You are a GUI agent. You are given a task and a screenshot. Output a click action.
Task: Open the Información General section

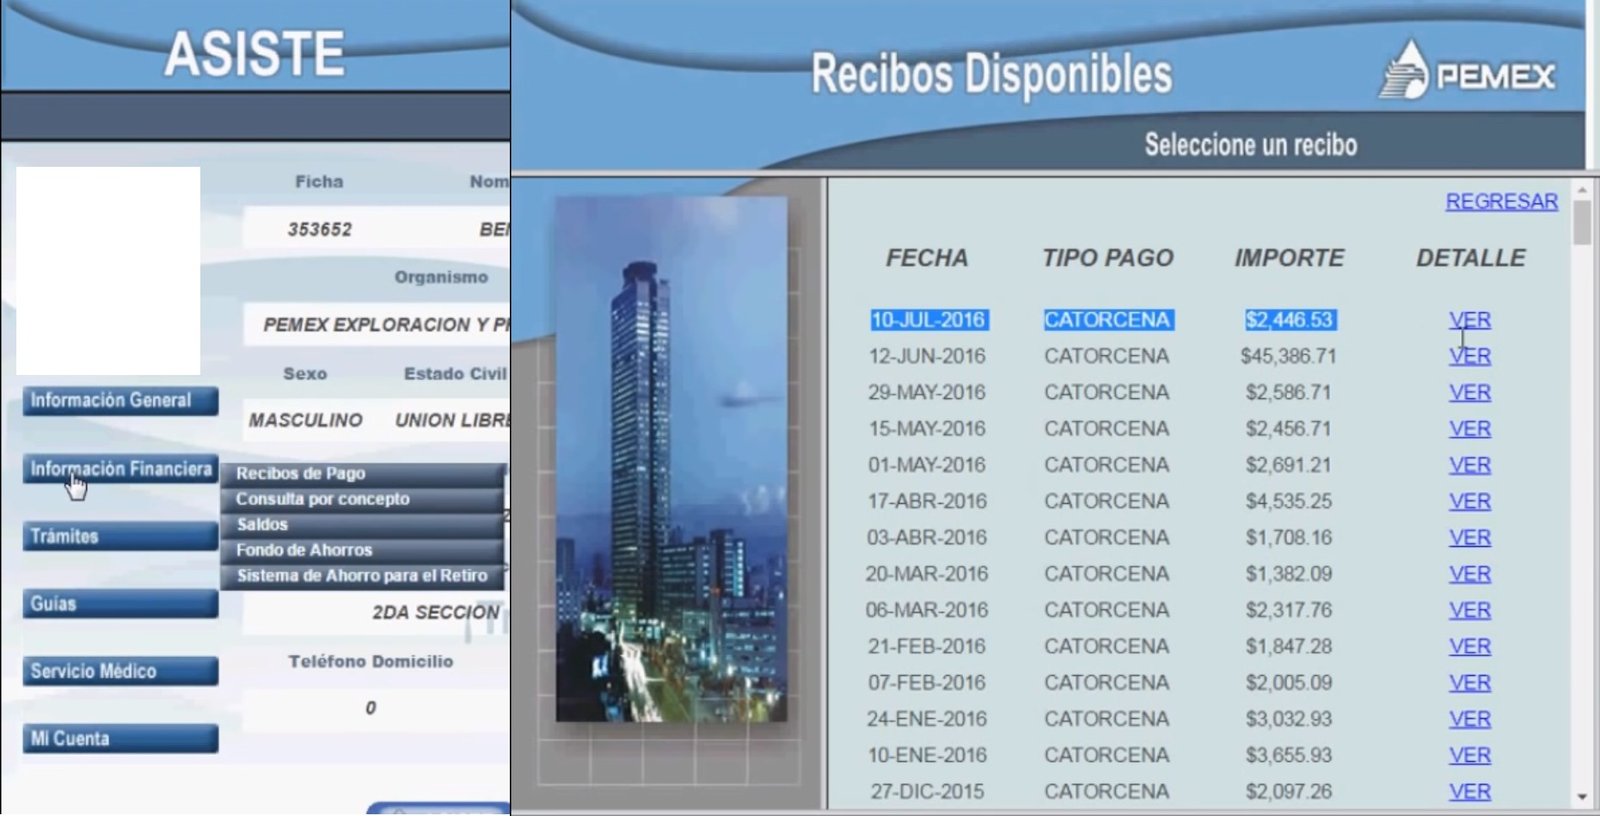pos(120,401)
